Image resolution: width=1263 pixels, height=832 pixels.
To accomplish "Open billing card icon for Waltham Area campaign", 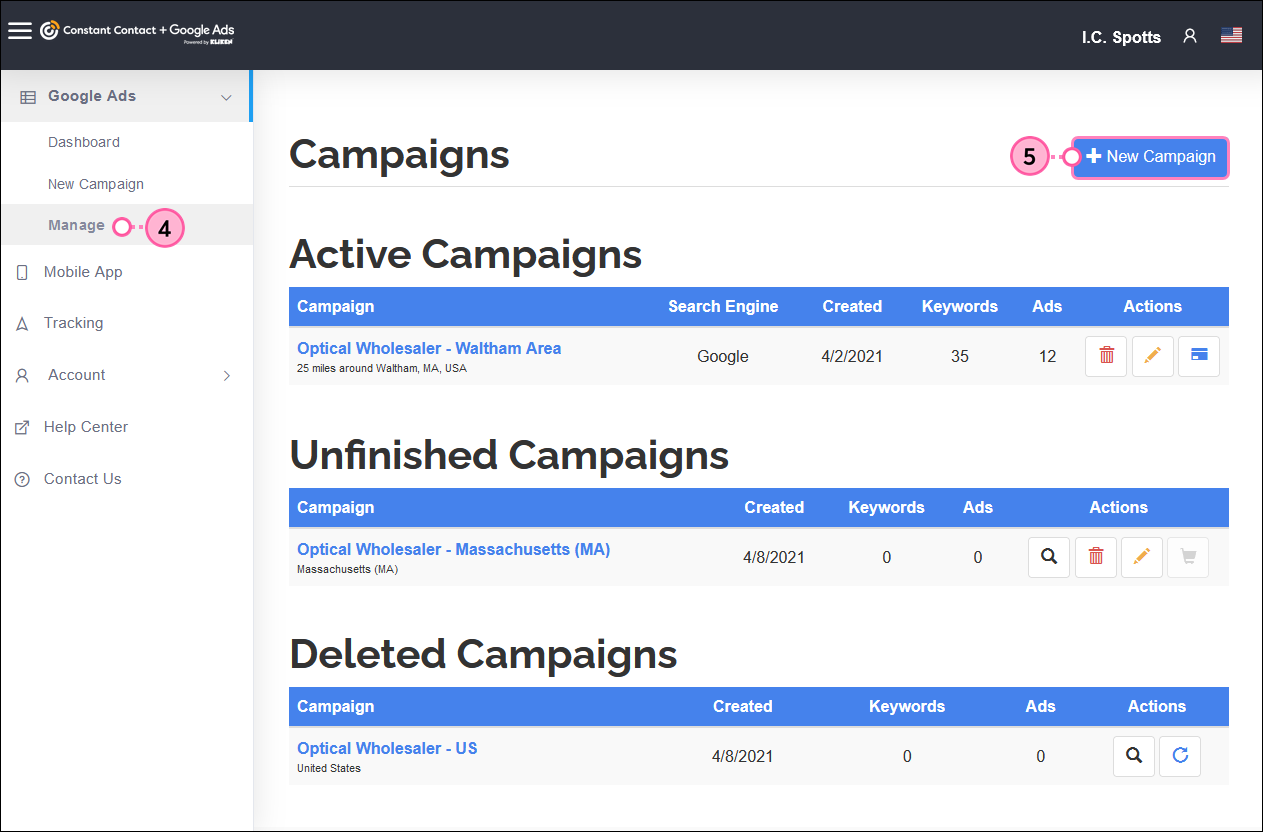I will (x=1199, y=356).
